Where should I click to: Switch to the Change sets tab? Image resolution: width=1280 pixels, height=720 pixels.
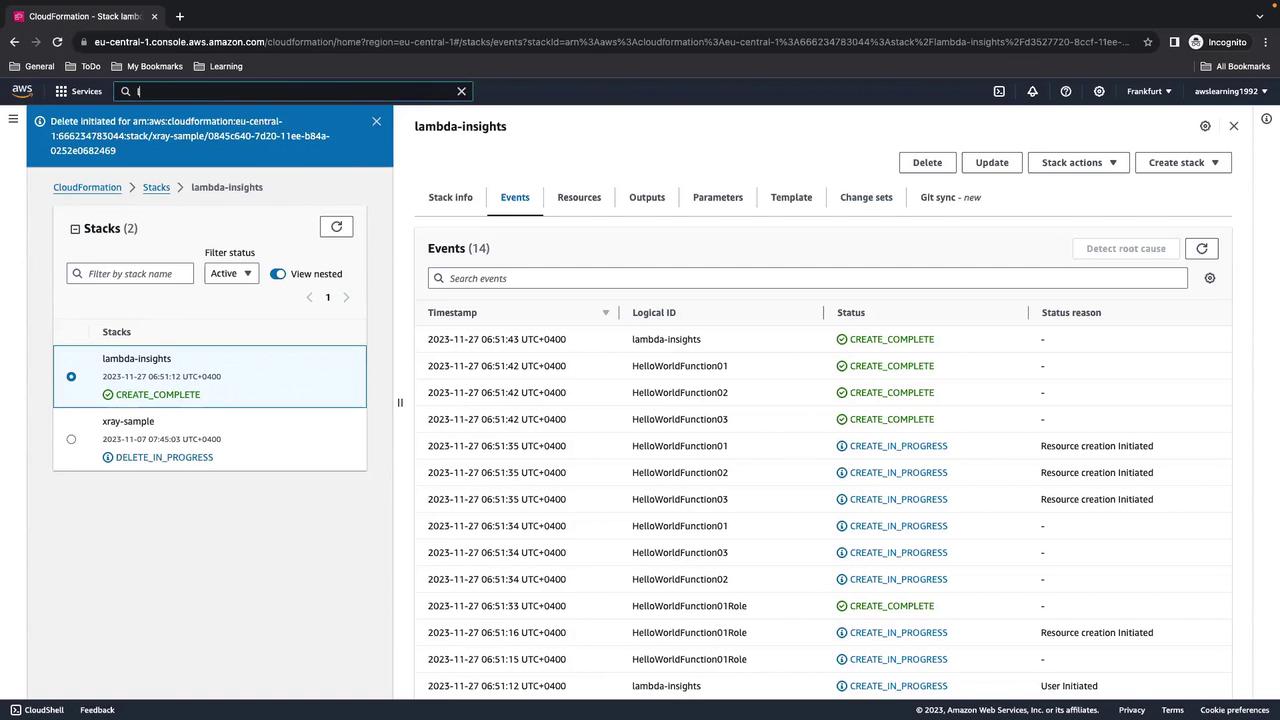click(866, 197)
